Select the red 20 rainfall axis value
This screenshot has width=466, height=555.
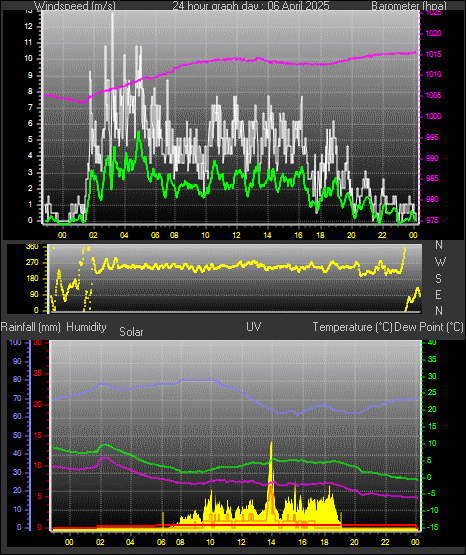pos(37,404)
